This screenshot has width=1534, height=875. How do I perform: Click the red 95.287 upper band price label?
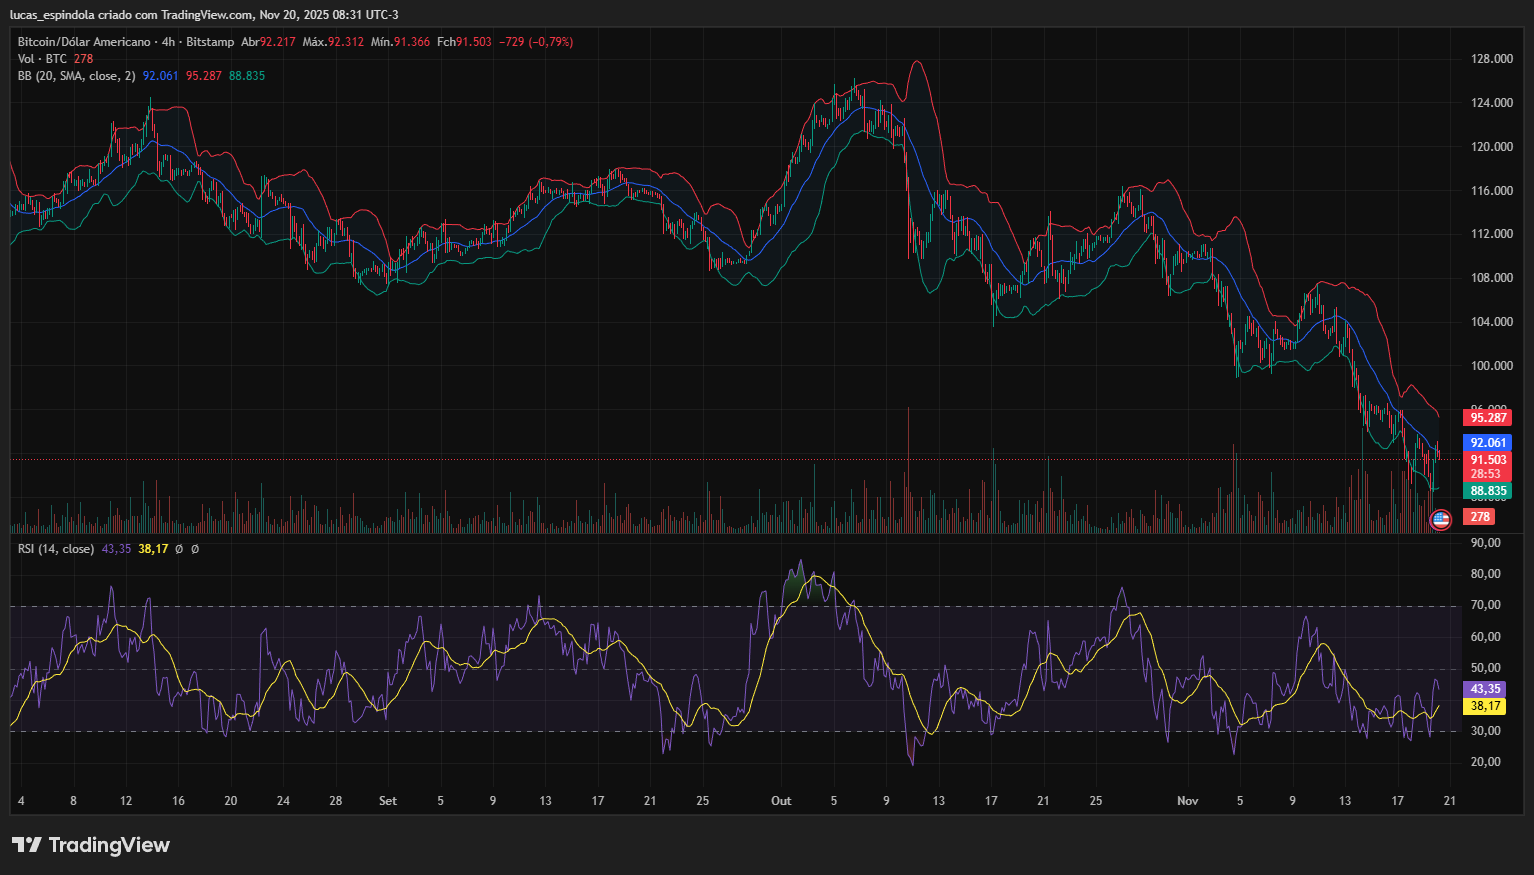[x=1487, y=418]
